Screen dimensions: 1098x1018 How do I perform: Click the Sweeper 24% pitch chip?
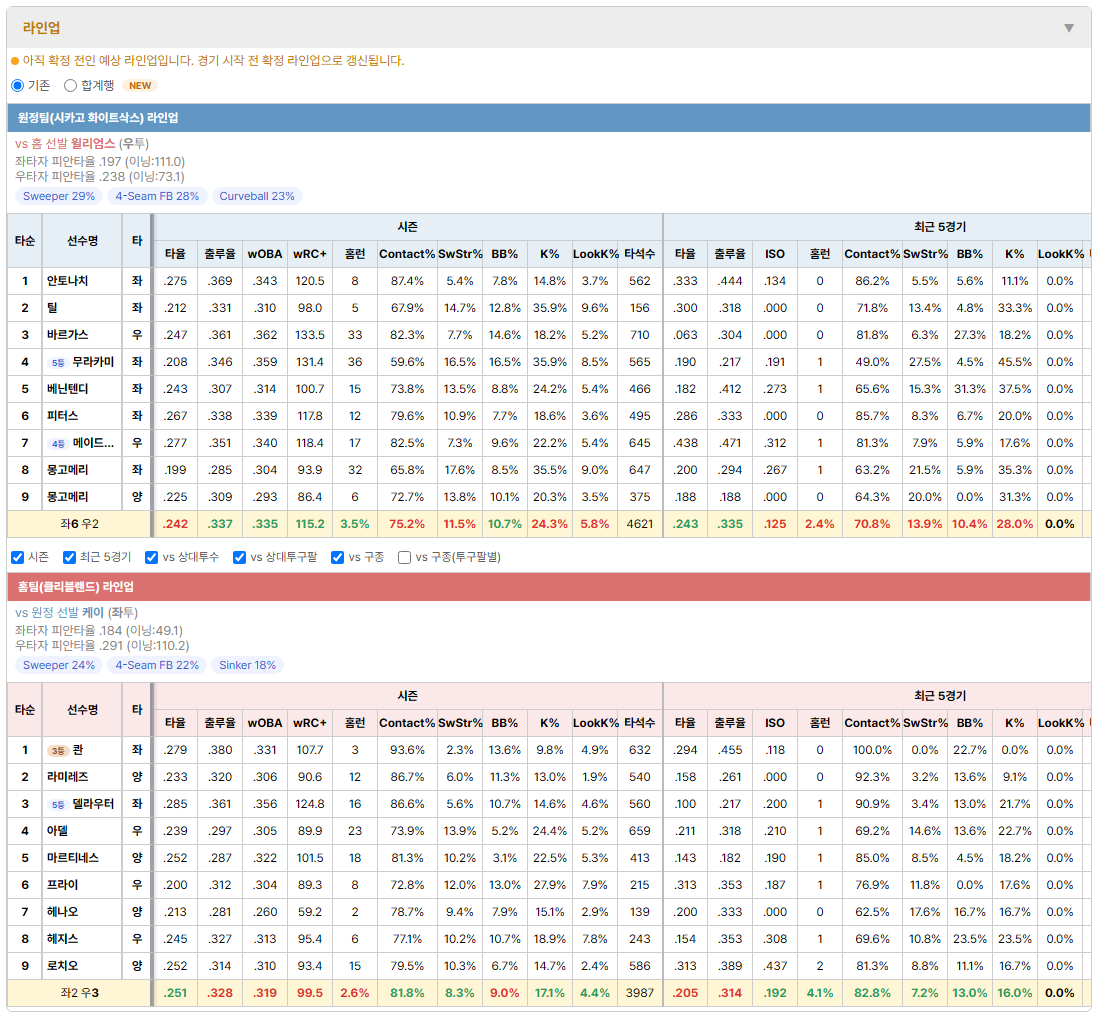click(59, 665)
